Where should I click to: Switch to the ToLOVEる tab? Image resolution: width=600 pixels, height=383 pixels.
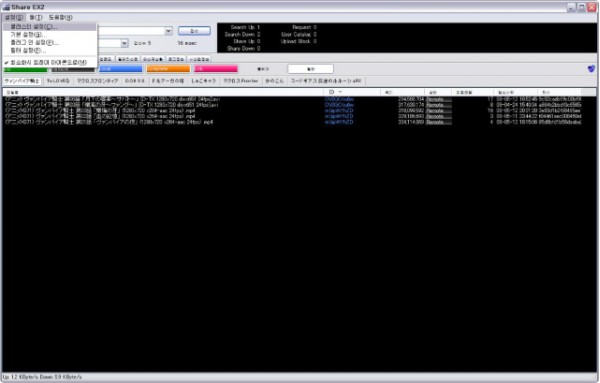(58, 81)
